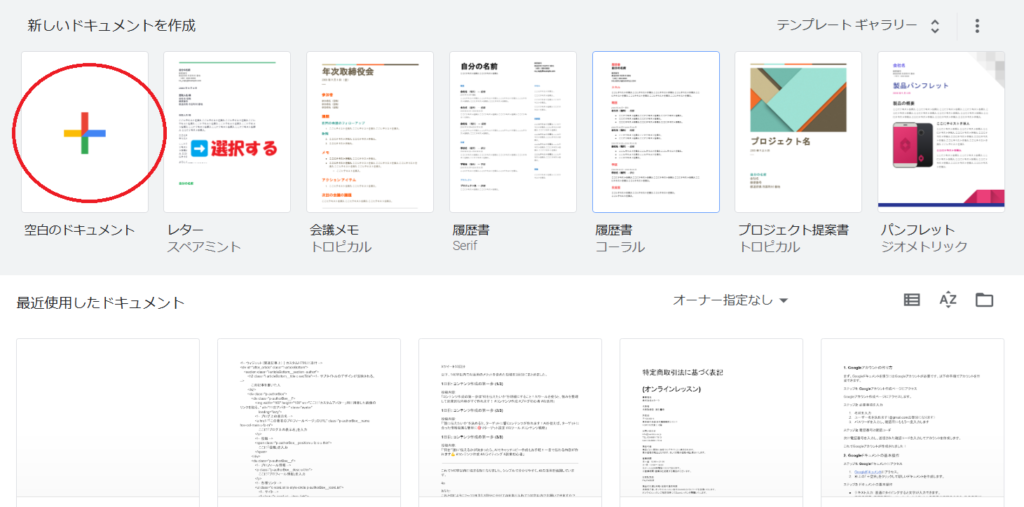Open the third recent document with bracketed headings
The width and height of the screenshot is (1024, 507).
point(510,422)
